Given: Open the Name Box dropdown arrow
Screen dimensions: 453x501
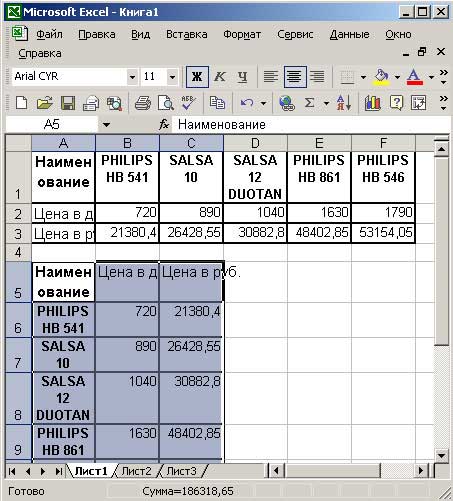Looking at the screenshot, I should coord(106,125).
